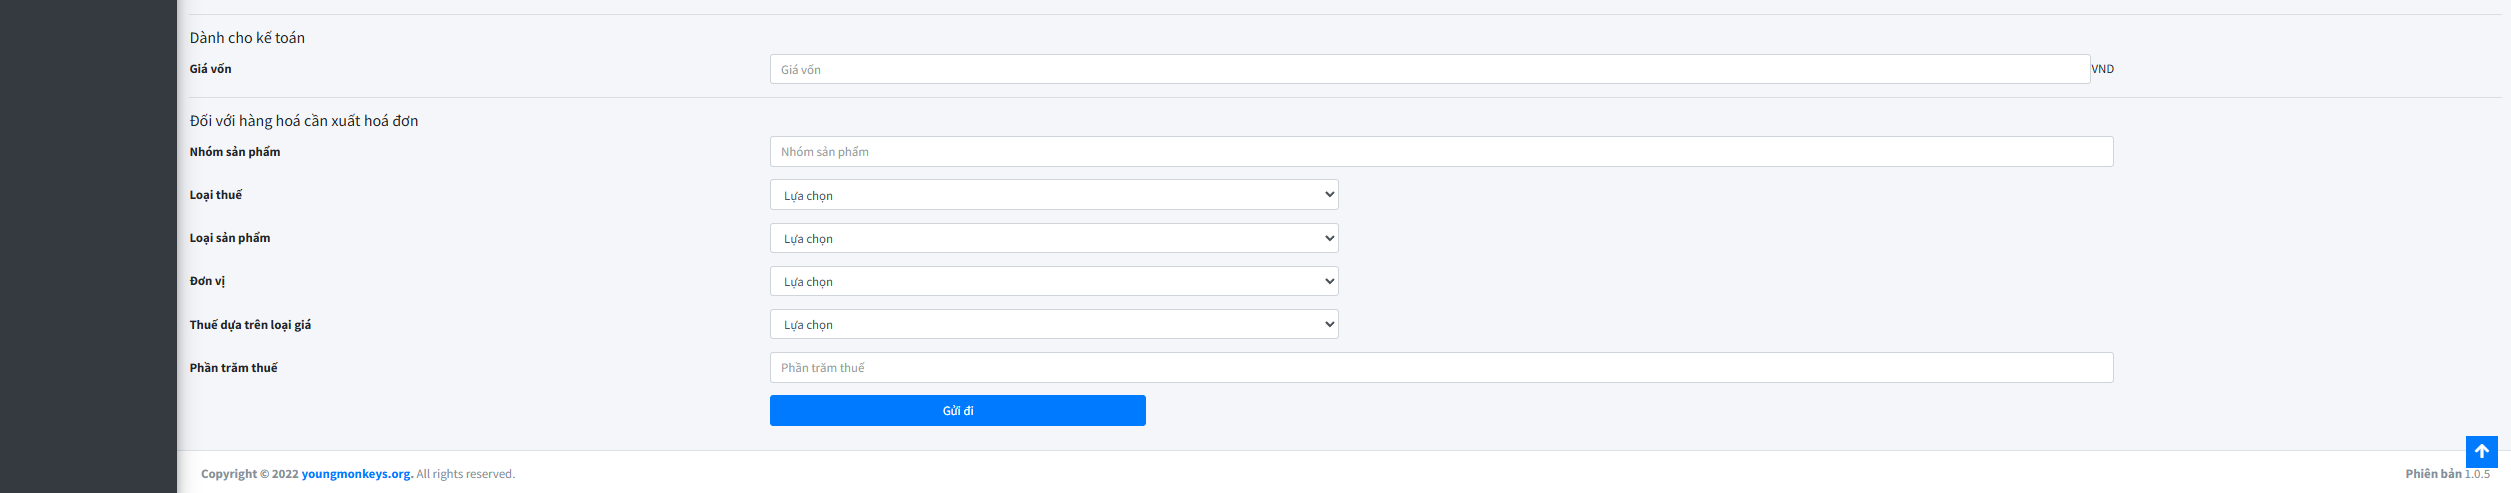Click the scroll-to-top arrow icon
This screenshot has height=493, width=2511.
pos(2481,451)
